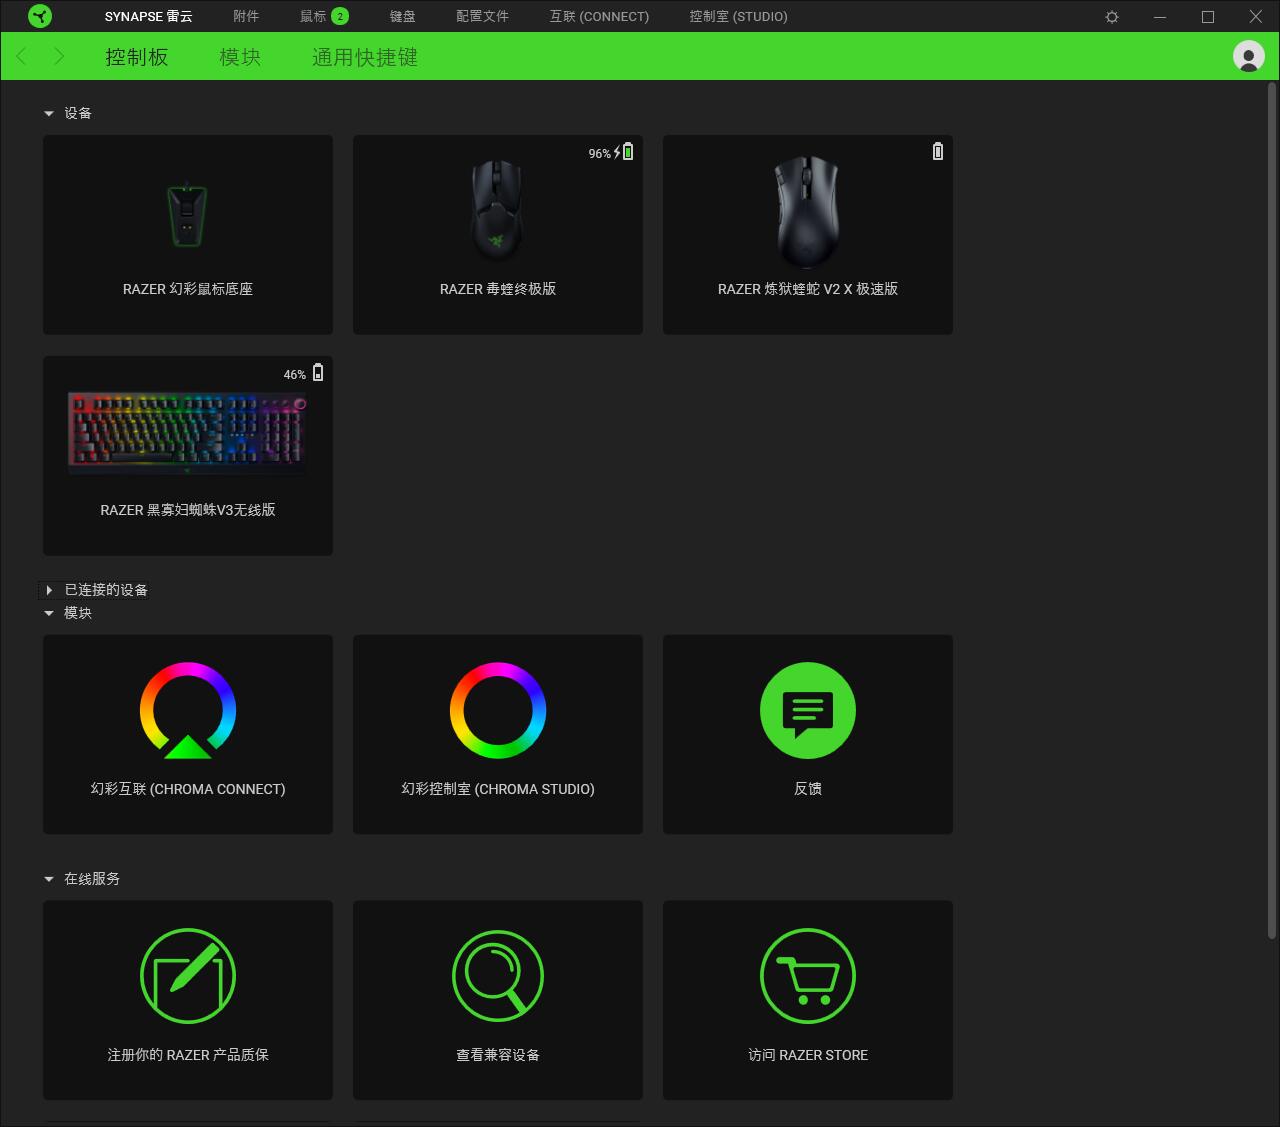Click the Razer Synapse logo icon
Viewport: 1280px width, 1127px height.
[x=40, y=16]
